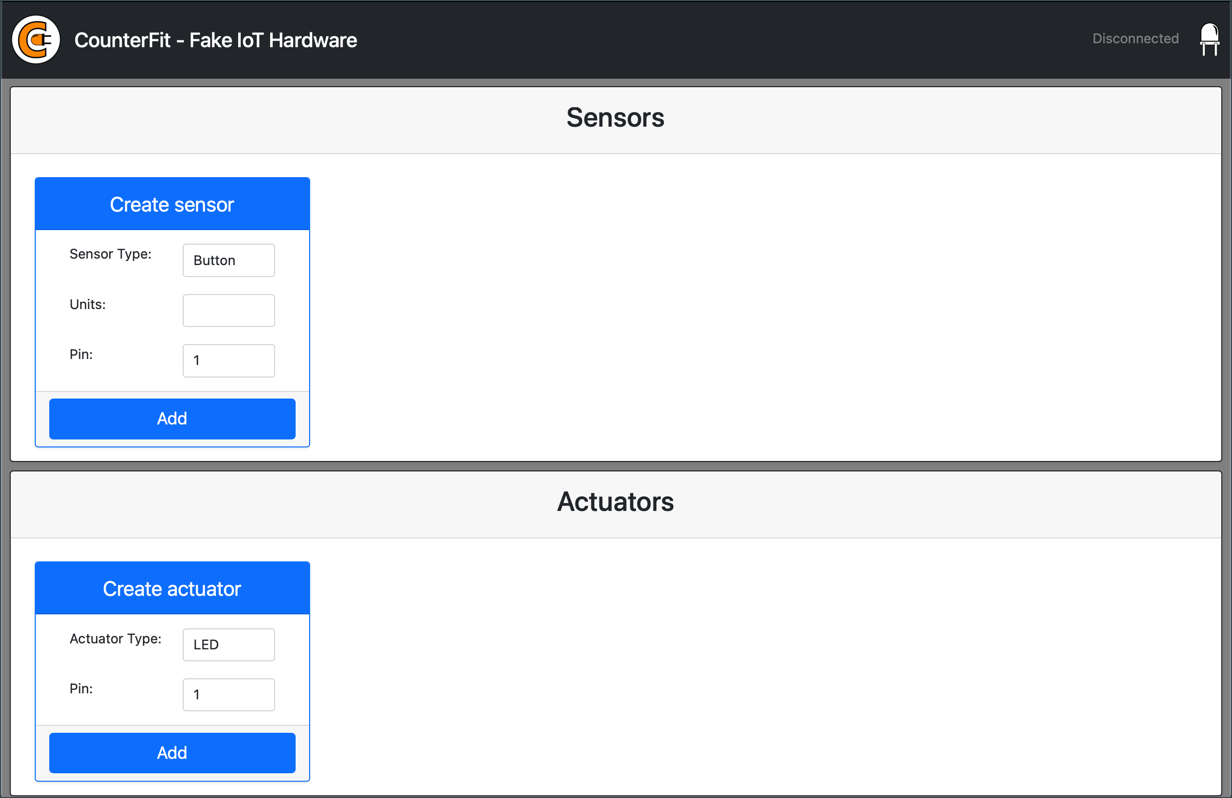1232x798 pixels.
Task: Expand the Actuator Type dropdown showing LED
Action: (228, 645)
